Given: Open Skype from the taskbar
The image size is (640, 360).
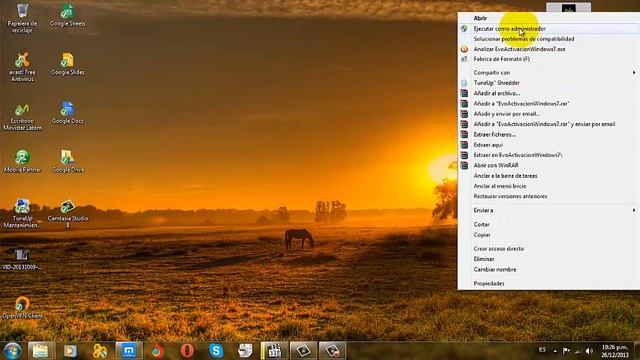Looking at the screenshot, I should (x=216, y=351).
